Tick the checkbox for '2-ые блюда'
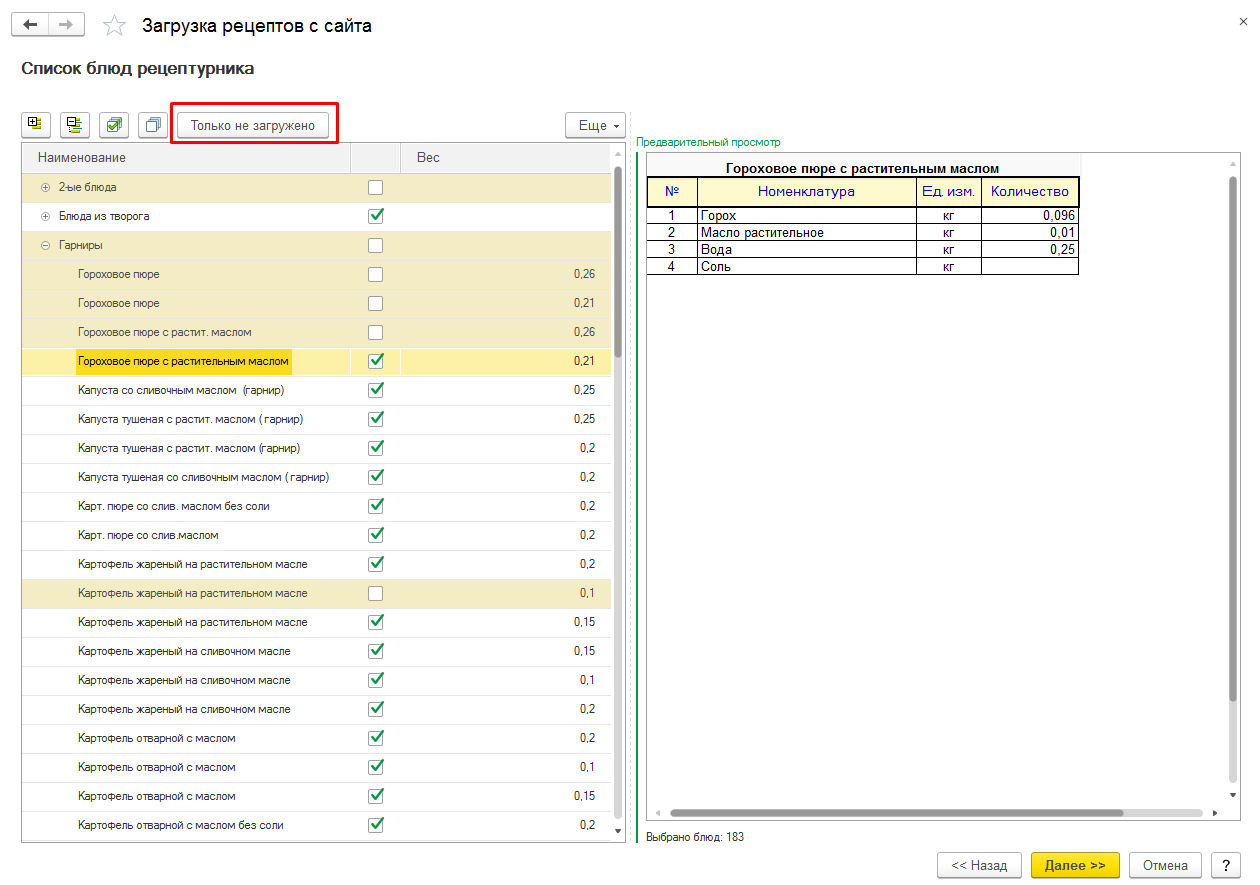This screenshot has width=1260, height=885. click(x=376, y=187)
